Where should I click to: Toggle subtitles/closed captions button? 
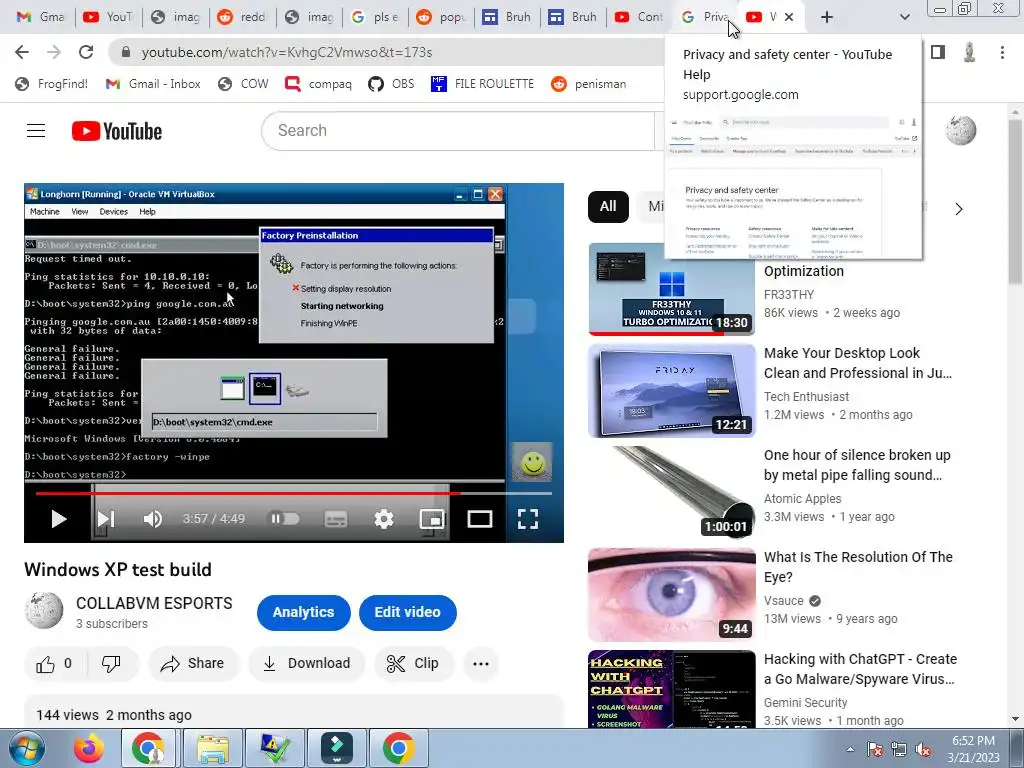click(x=336, y=519)
